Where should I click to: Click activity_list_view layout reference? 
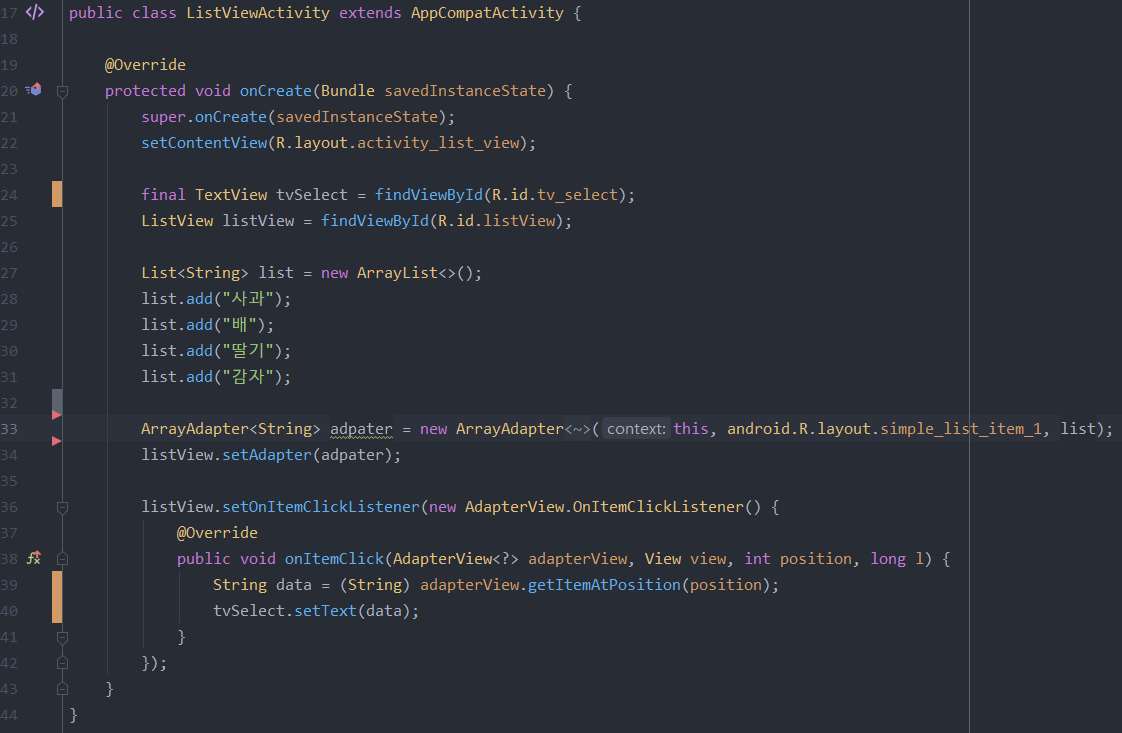coord(439,143)
